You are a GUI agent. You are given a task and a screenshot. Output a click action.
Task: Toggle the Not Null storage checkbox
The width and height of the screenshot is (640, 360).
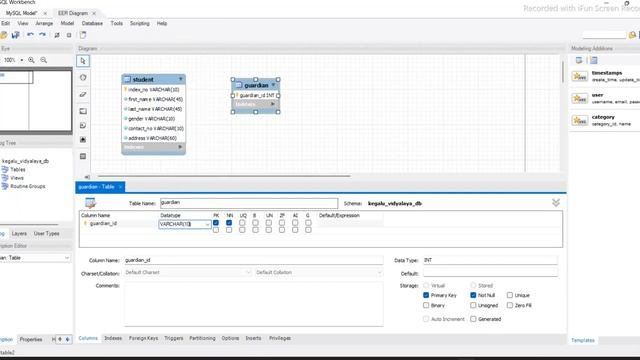pos(473,295)
